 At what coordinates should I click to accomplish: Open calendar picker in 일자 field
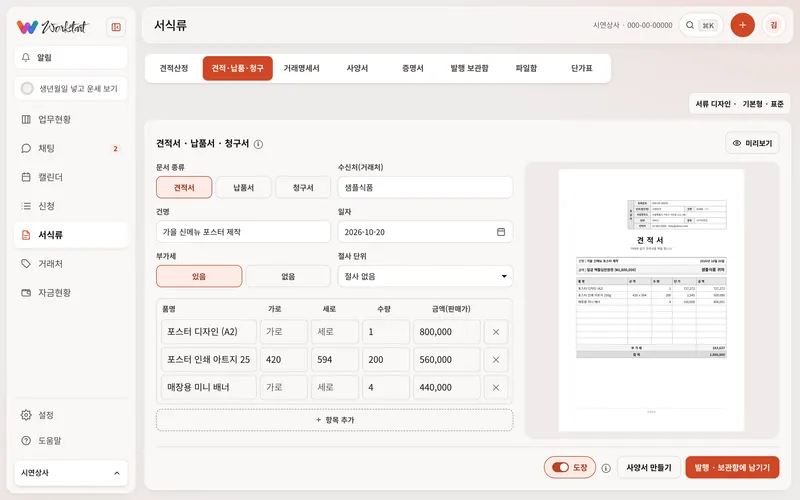501,232
